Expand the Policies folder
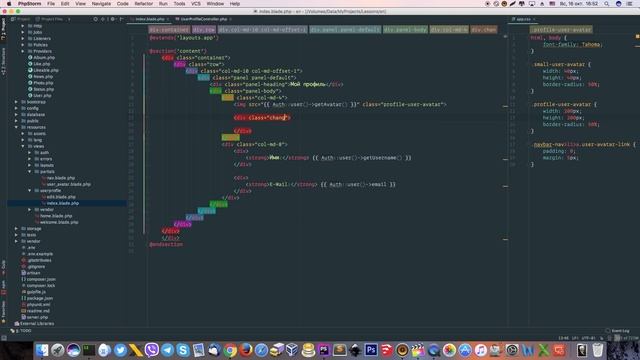Screen dimensions: 640x360 pyautogui.click(x=23, y=45)
